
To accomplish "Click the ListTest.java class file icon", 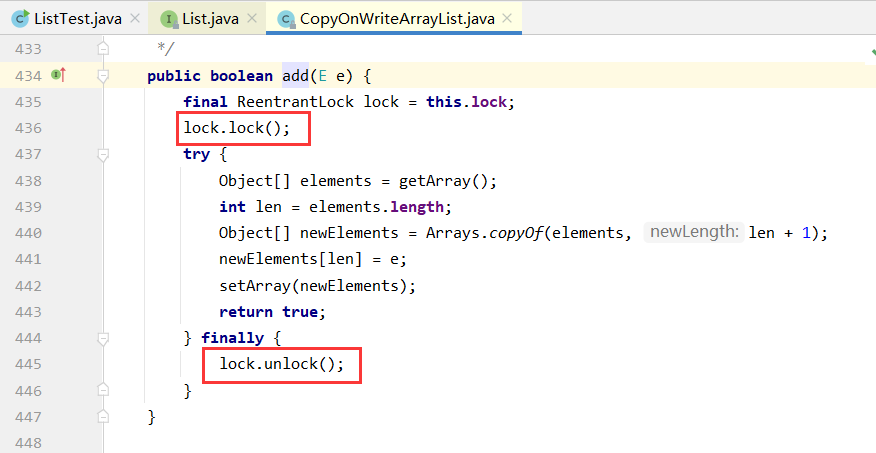I will pos(21,18).
